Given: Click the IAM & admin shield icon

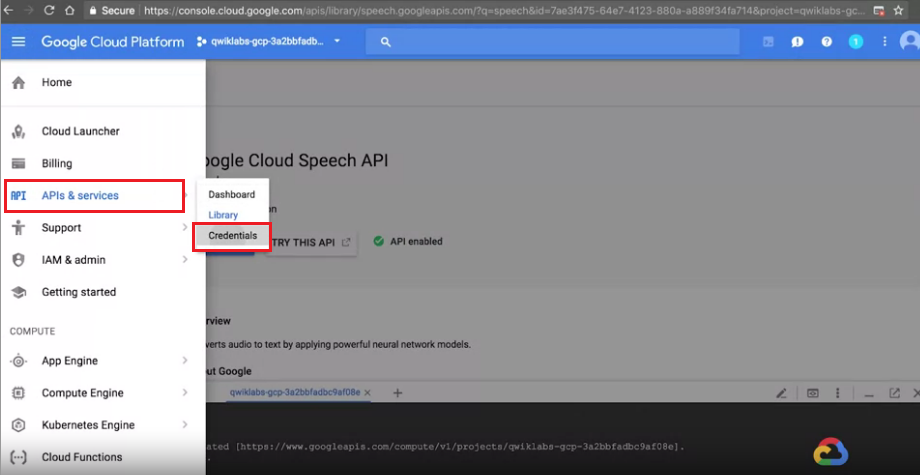Looking at the screenshot, I should coord(18,260).
